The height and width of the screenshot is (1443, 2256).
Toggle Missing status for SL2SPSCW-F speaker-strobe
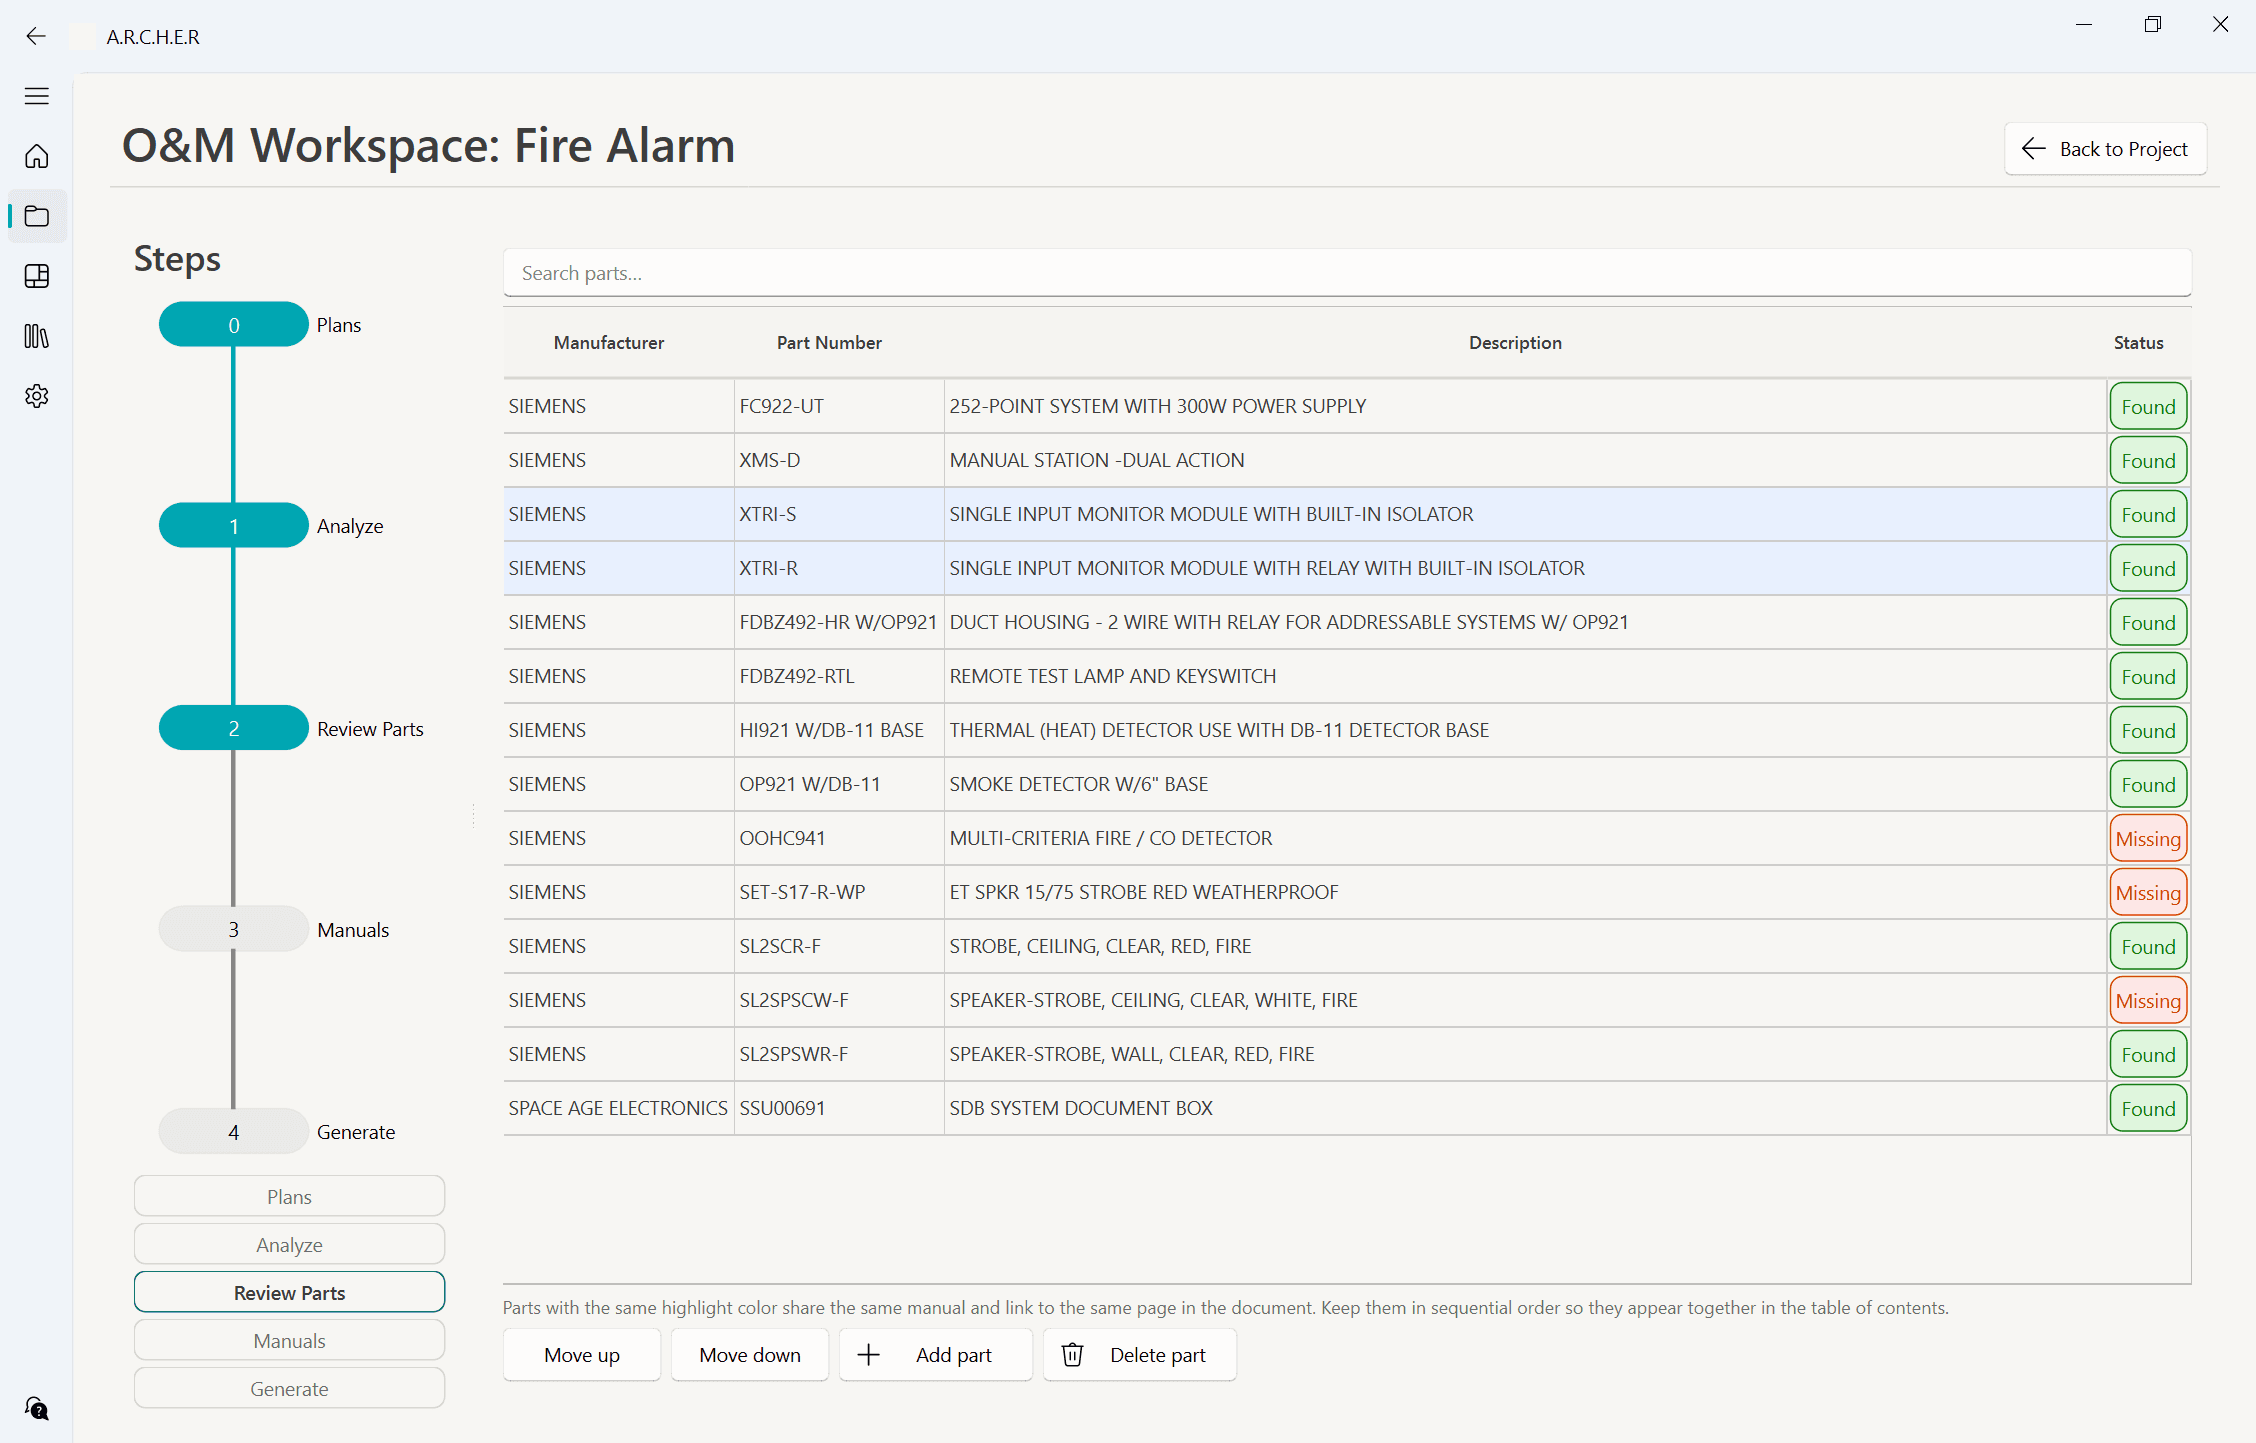pyautogui.click(x=2147, y=1000)
